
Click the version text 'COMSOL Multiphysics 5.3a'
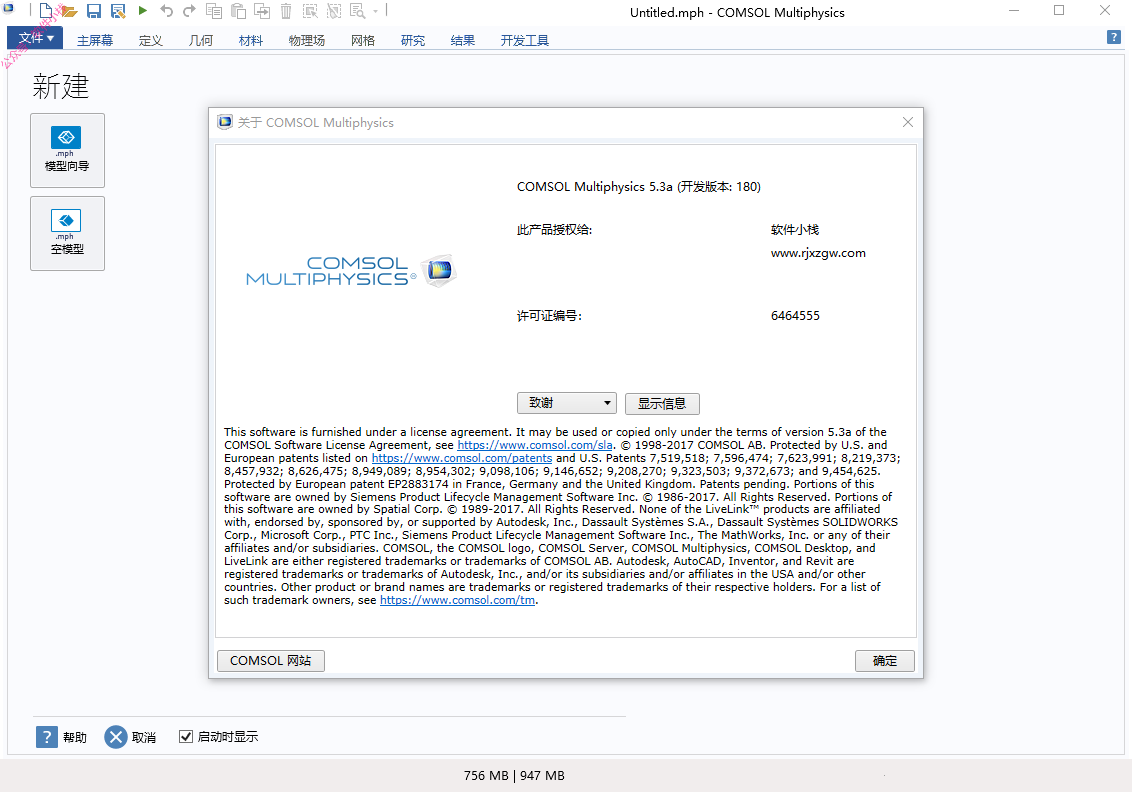[595, 187]
